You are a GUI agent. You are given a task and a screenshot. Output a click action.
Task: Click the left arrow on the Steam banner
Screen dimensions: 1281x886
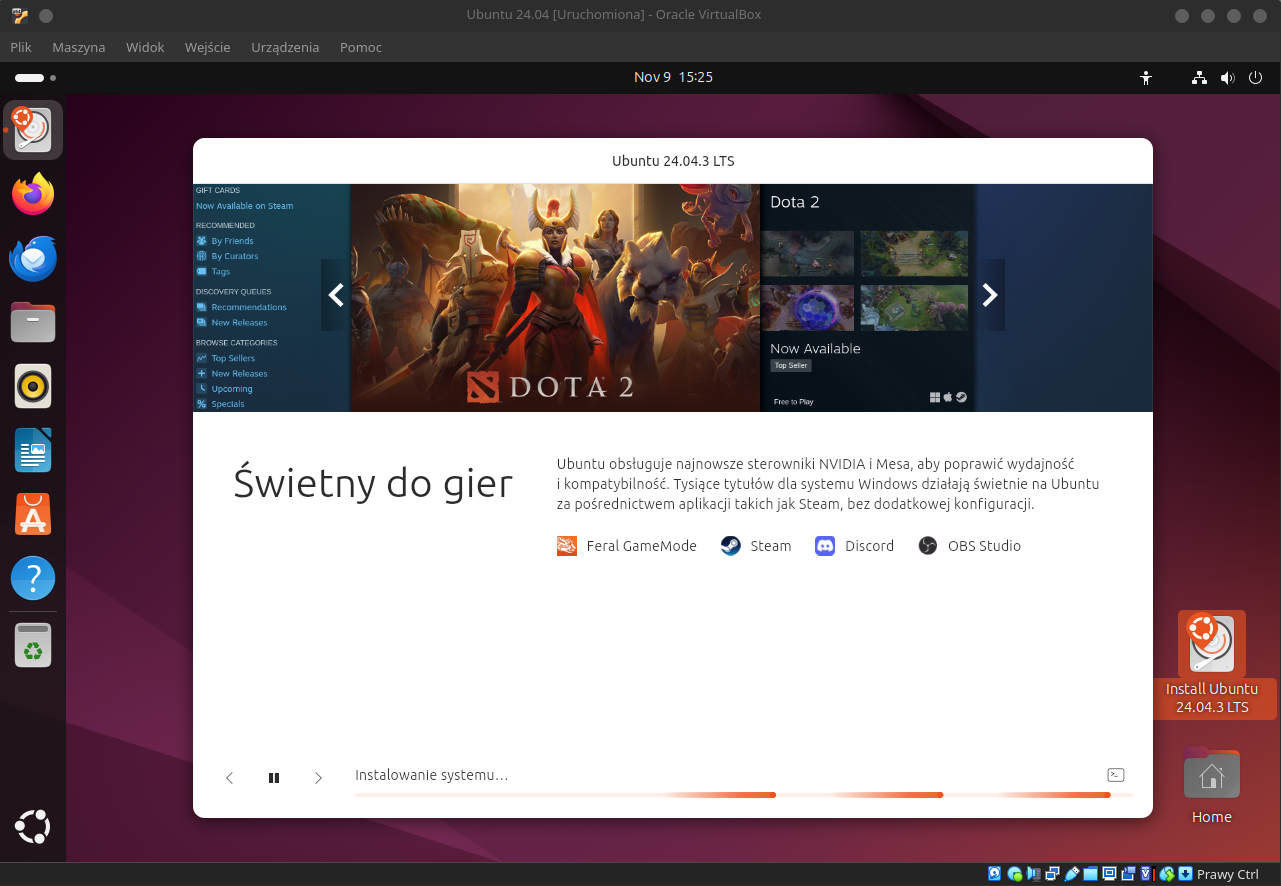(336, 295)
